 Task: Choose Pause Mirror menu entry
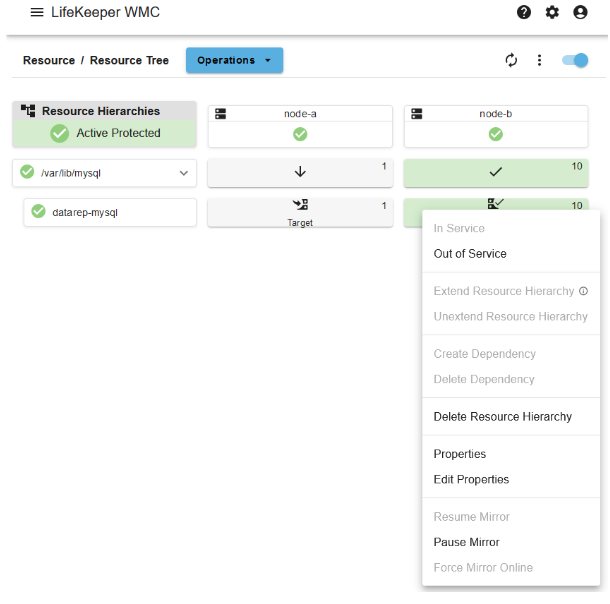[466, 542]
